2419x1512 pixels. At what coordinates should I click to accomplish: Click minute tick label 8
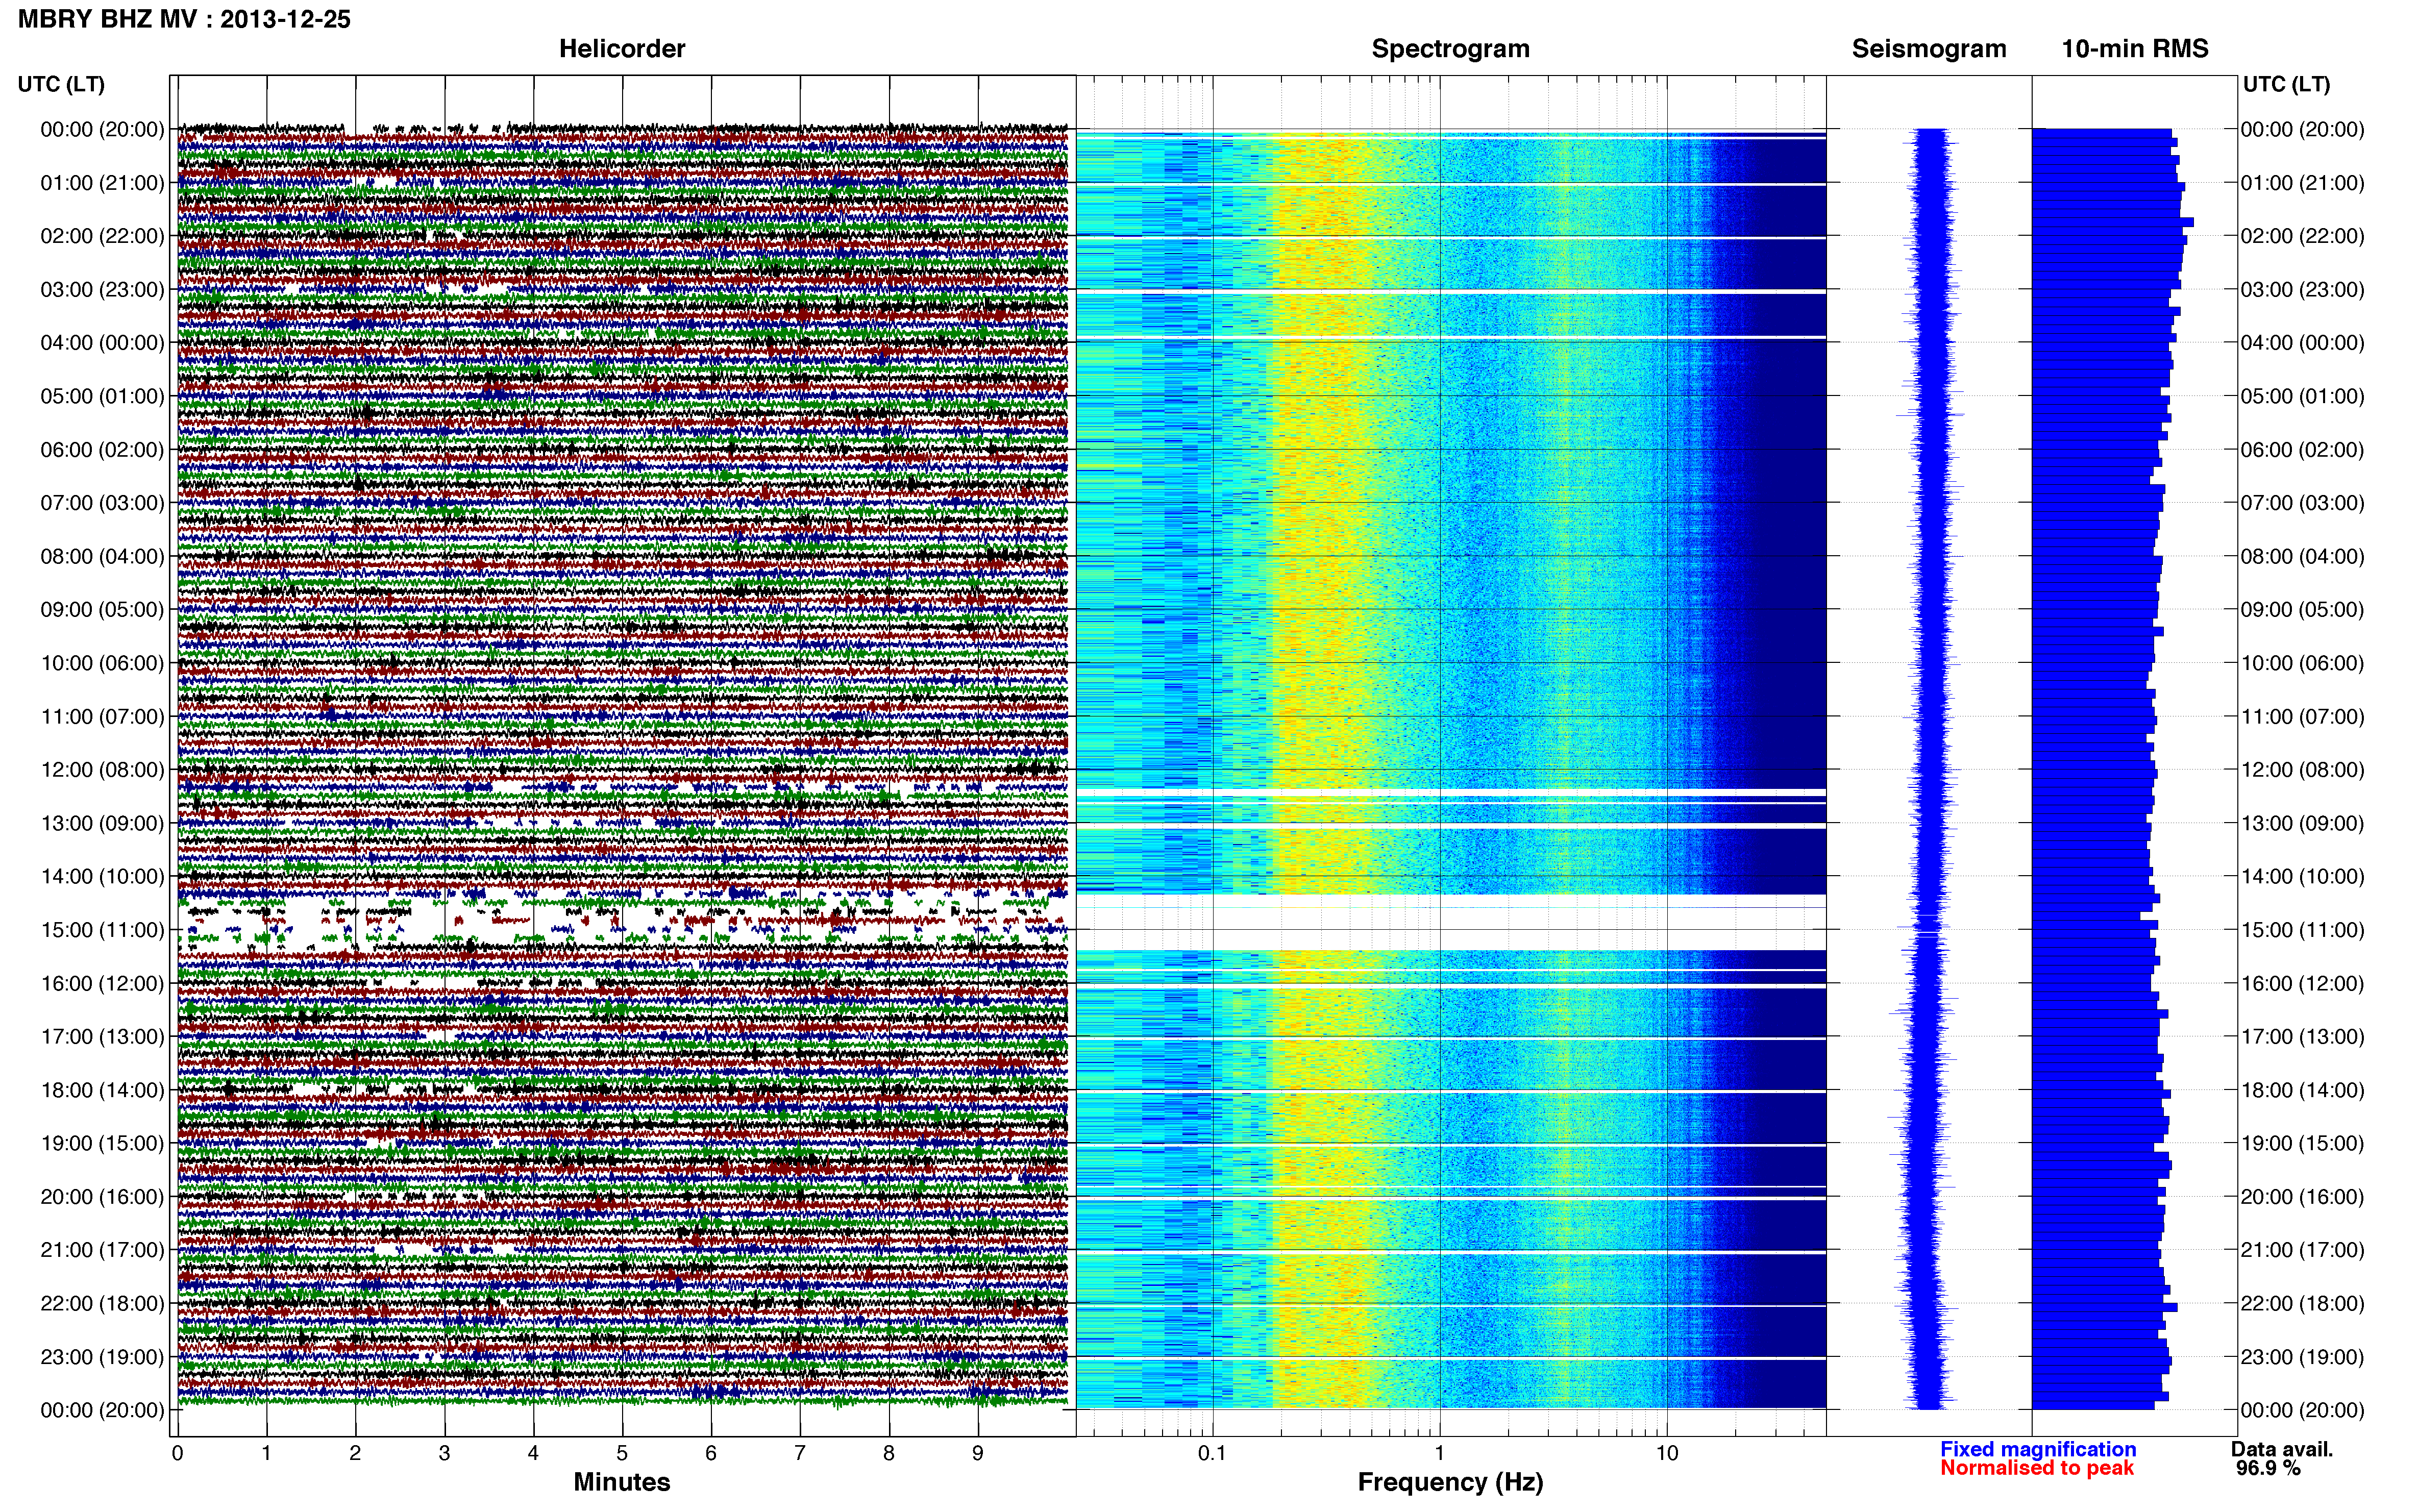[889, 1453]
